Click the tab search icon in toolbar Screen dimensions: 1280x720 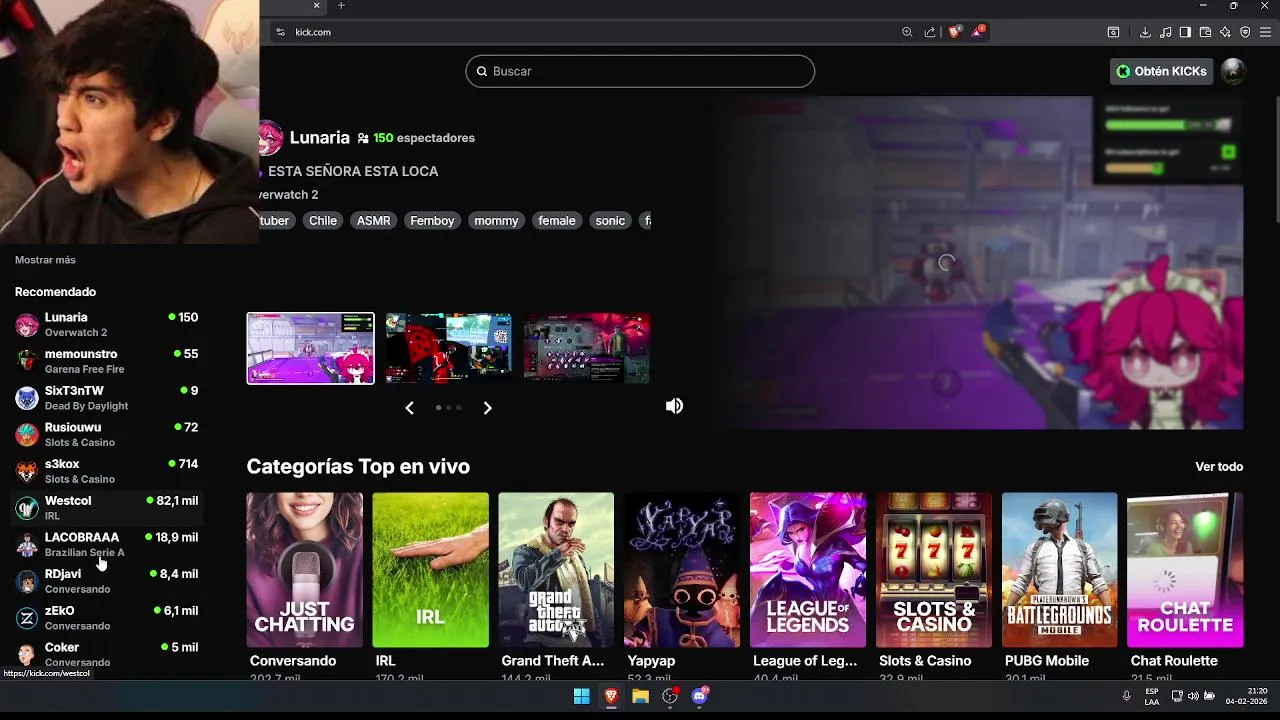[1113, 32]
